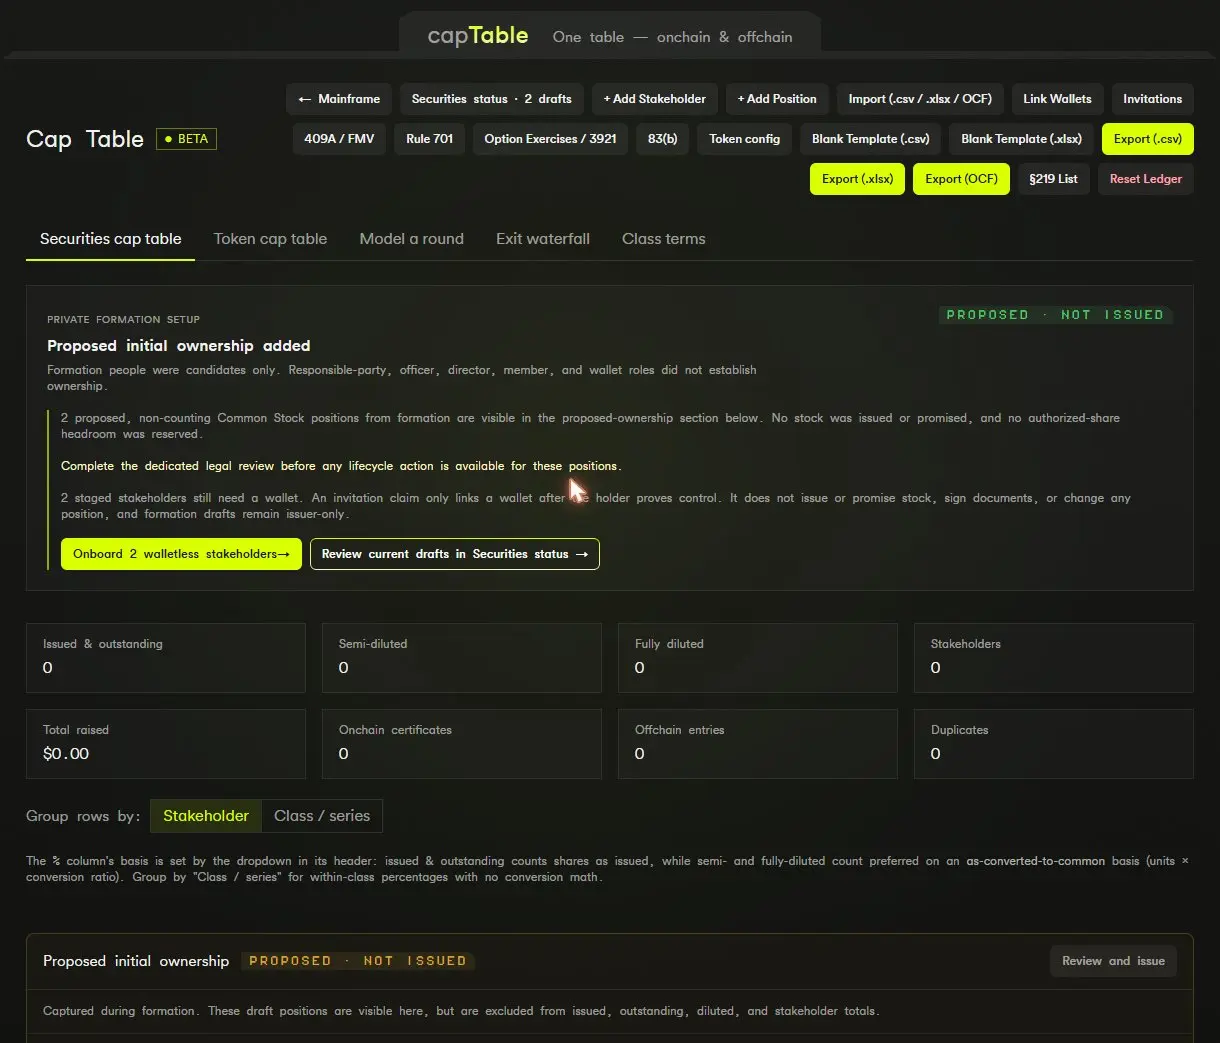Open the §219 List

(x=1053, y=179)
